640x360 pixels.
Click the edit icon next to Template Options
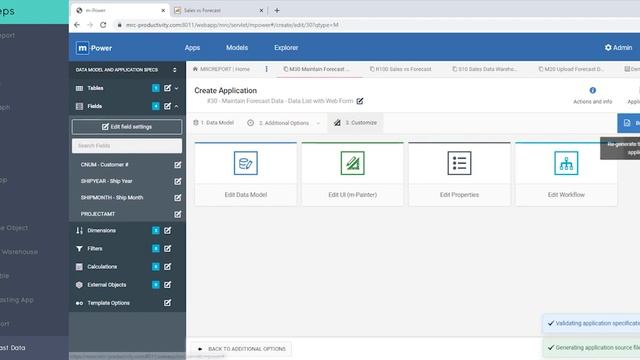click(x=167, y=302)
